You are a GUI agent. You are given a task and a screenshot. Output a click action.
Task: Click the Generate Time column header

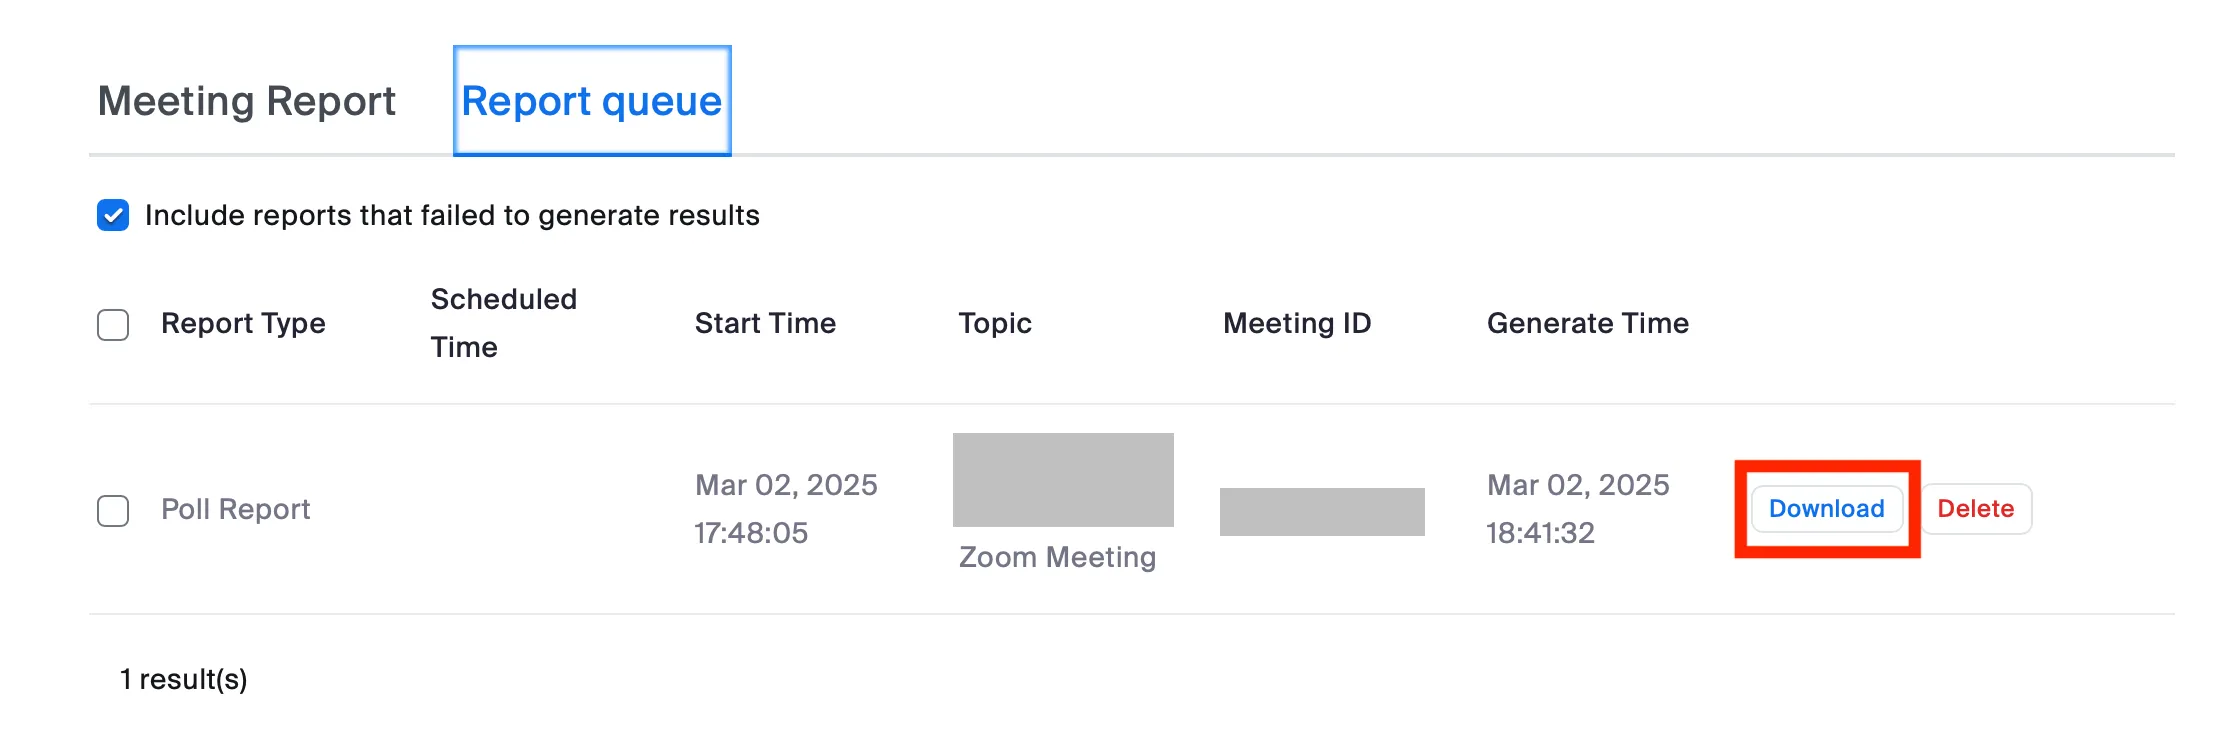click(x=1587, y=323)
